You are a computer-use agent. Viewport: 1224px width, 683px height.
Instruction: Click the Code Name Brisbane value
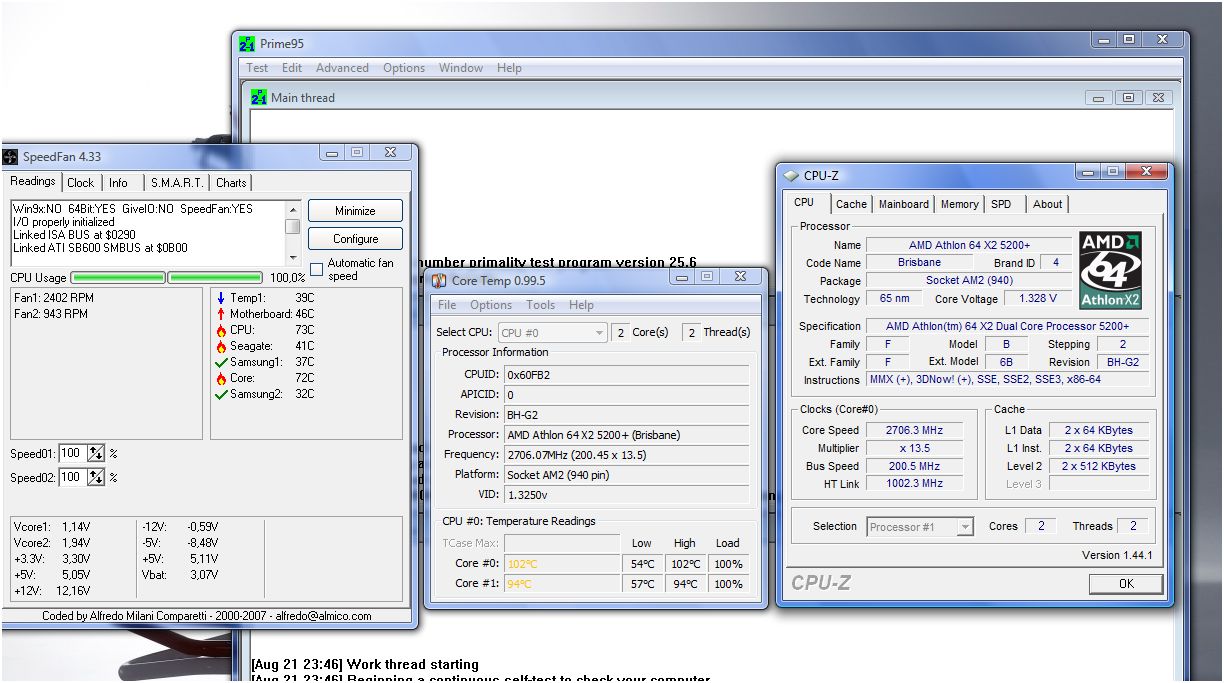(x=919, y=263)
